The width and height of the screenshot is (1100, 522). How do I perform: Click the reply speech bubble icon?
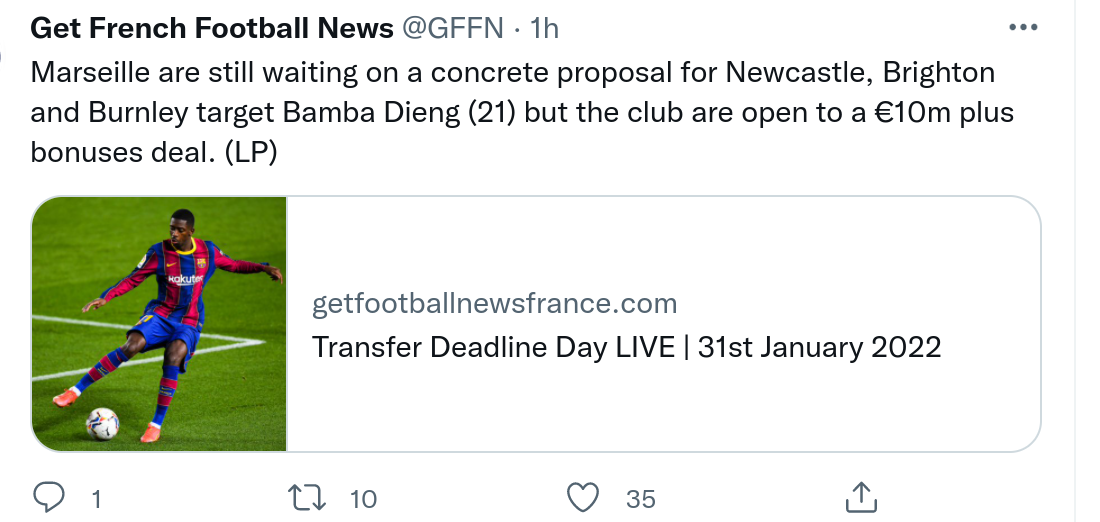tap(48, 497)
